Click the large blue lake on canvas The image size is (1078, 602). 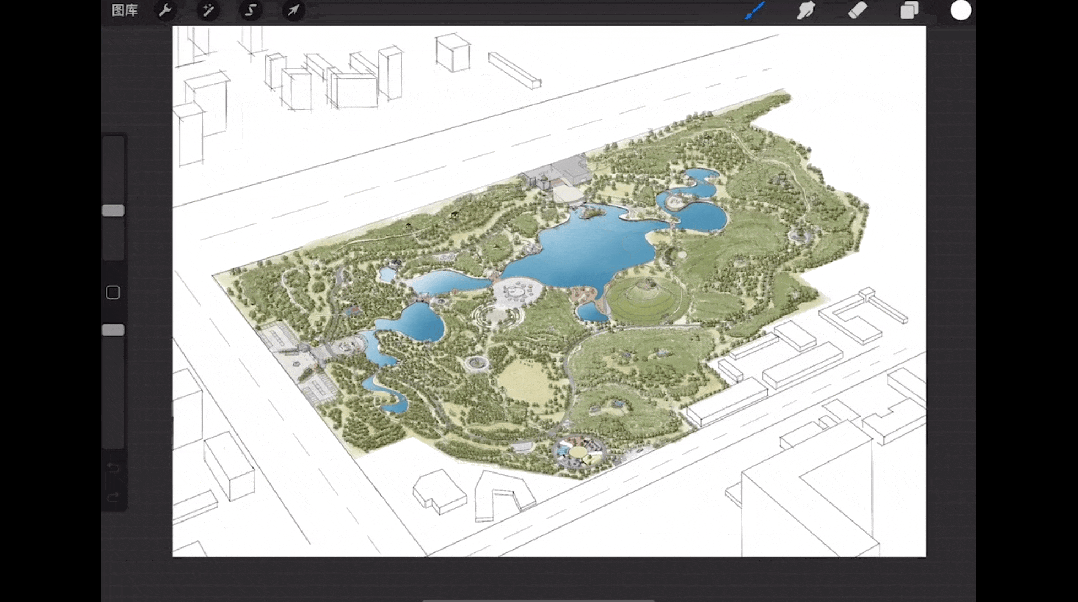click(x=580, y=250)
